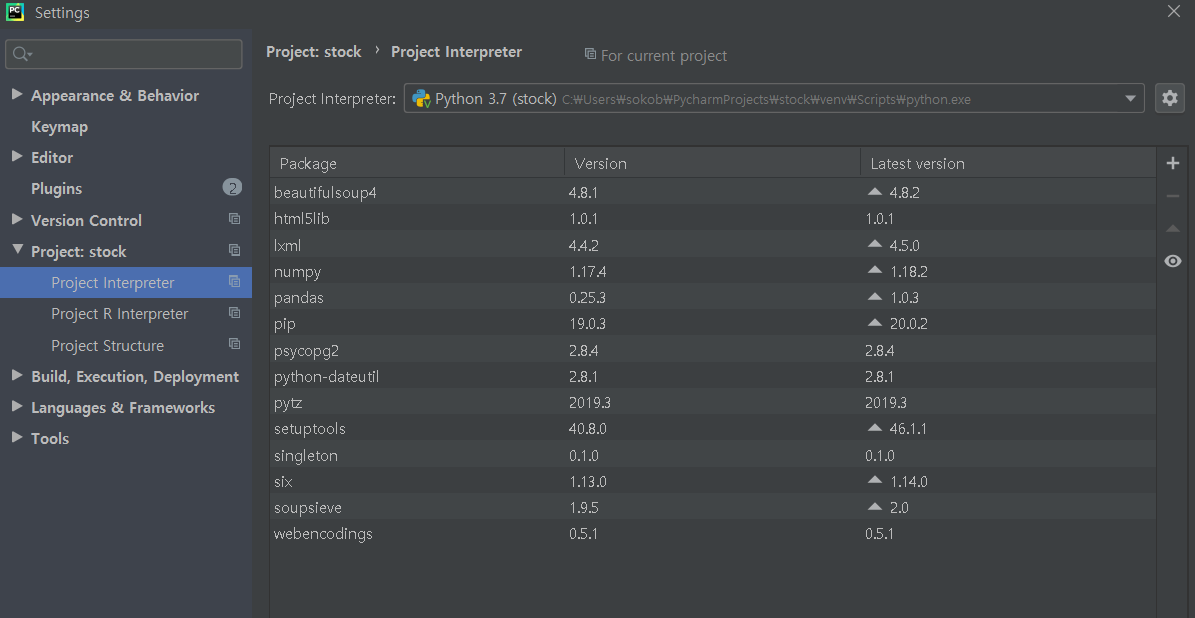1195x618 pixels.
Task: Click upgrade arrow beside setuptools 46.1.1
Action: click(875, 427)
